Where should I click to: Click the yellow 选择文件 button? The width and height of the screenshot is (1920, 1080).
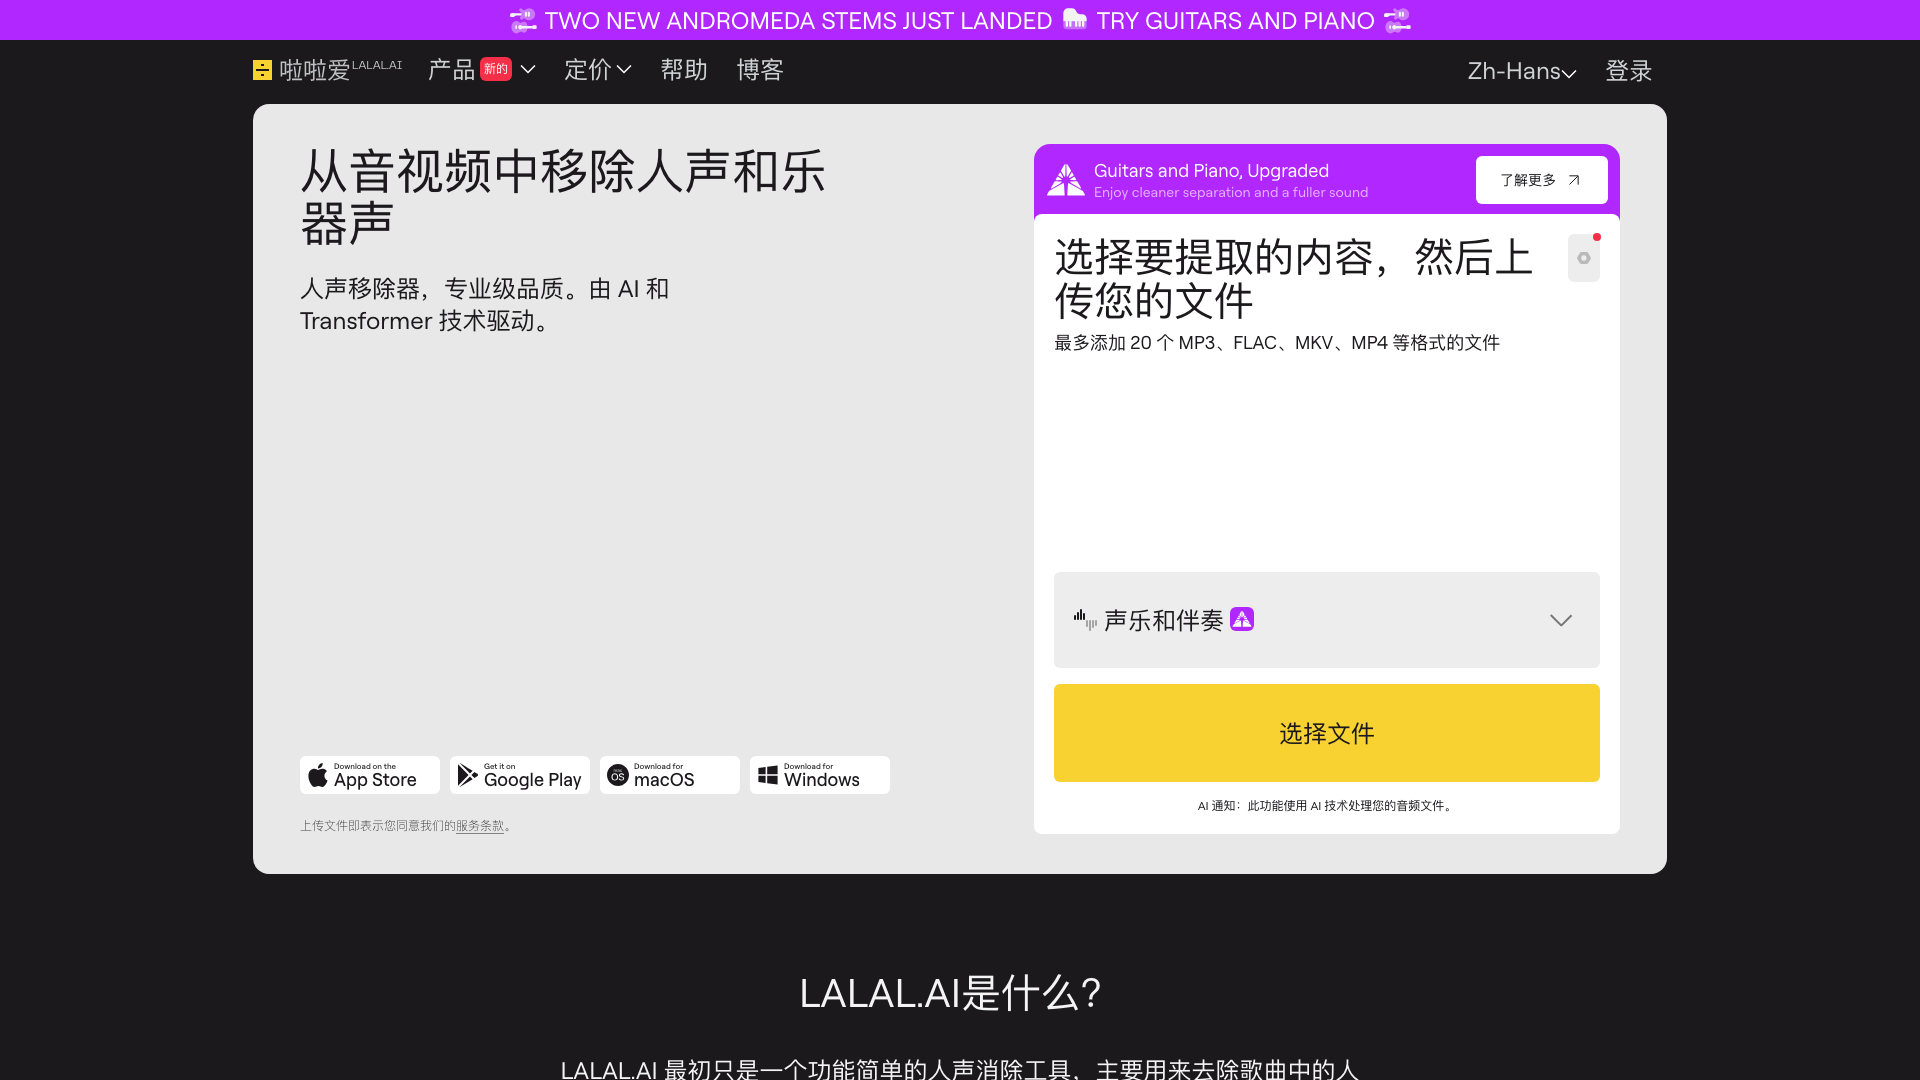(1327, 733)
